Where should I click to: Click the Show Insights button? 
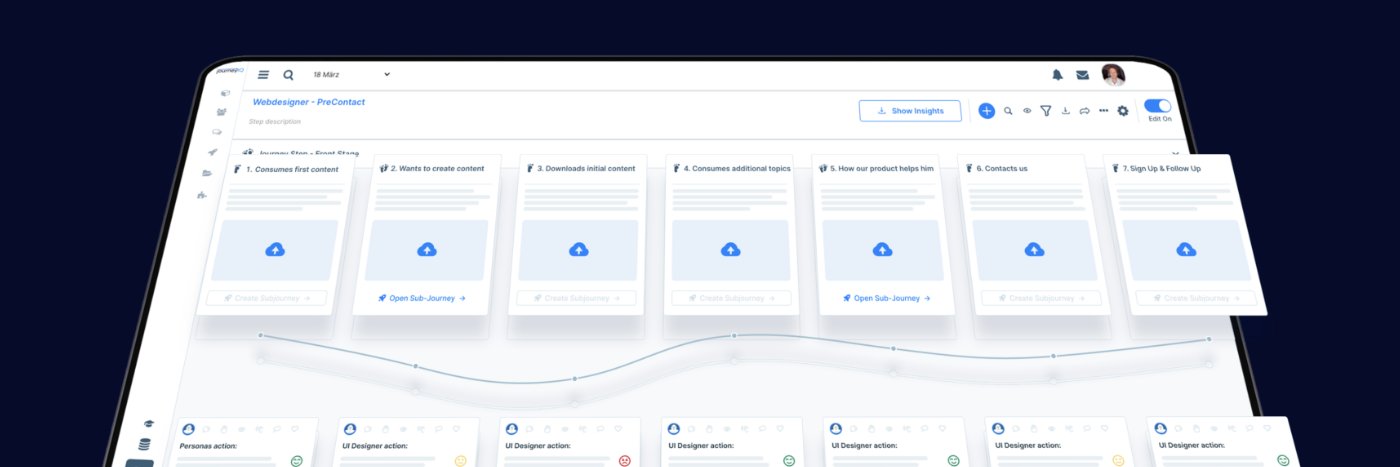coord(910,111)
